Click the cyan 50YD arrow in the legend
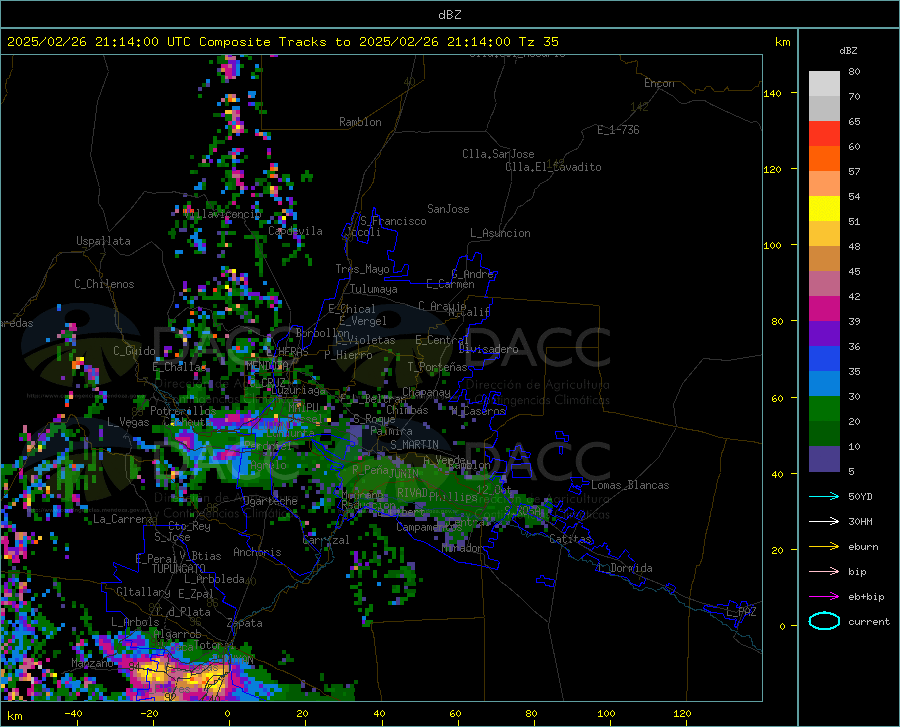 [824, 496]
